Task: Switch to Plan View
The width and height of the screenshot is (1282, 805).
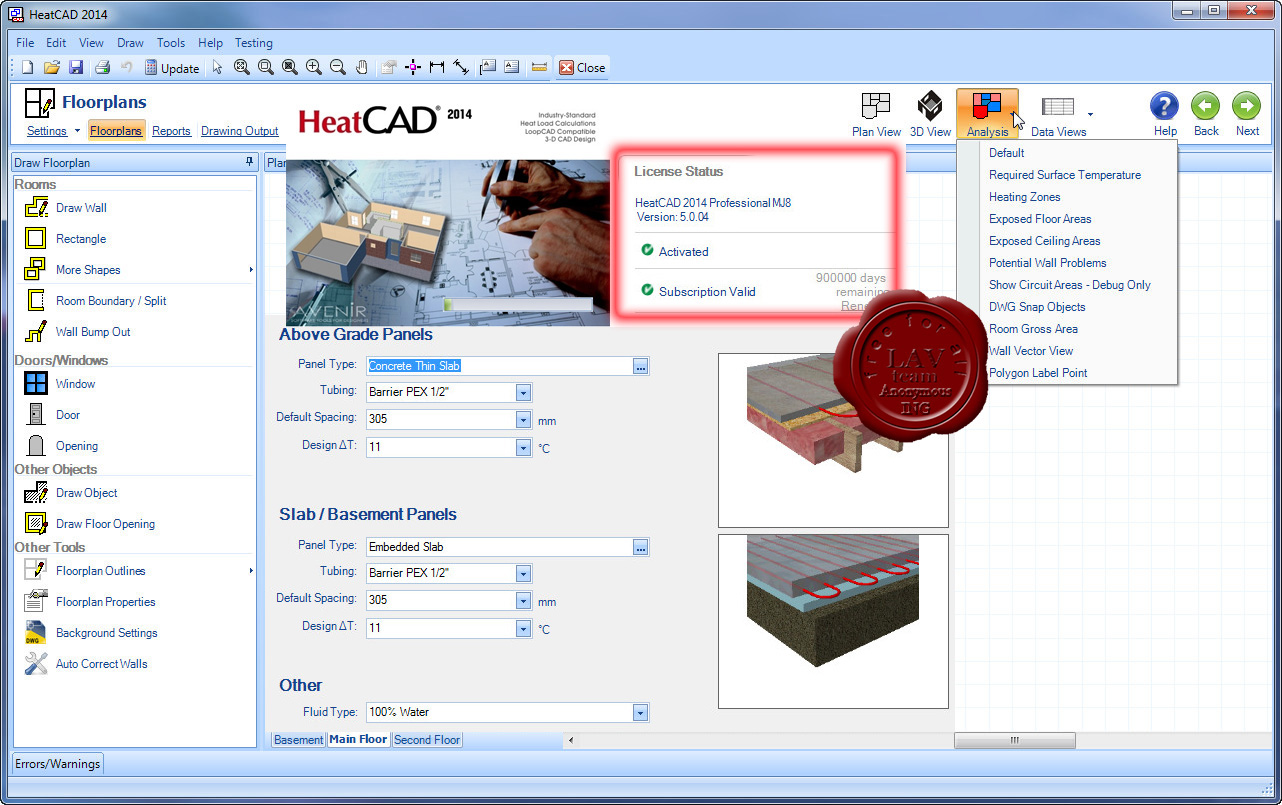Action: click(876, 114)
